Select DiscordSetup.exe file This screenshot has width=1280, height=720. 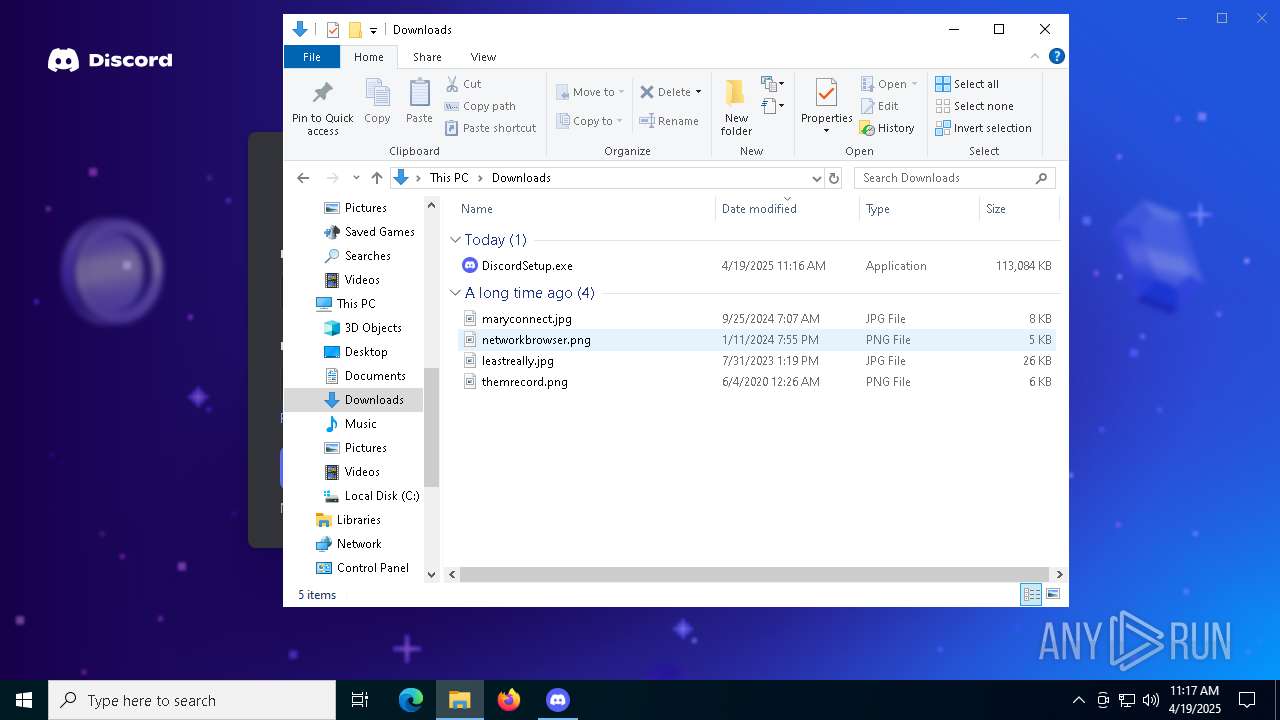757,266
